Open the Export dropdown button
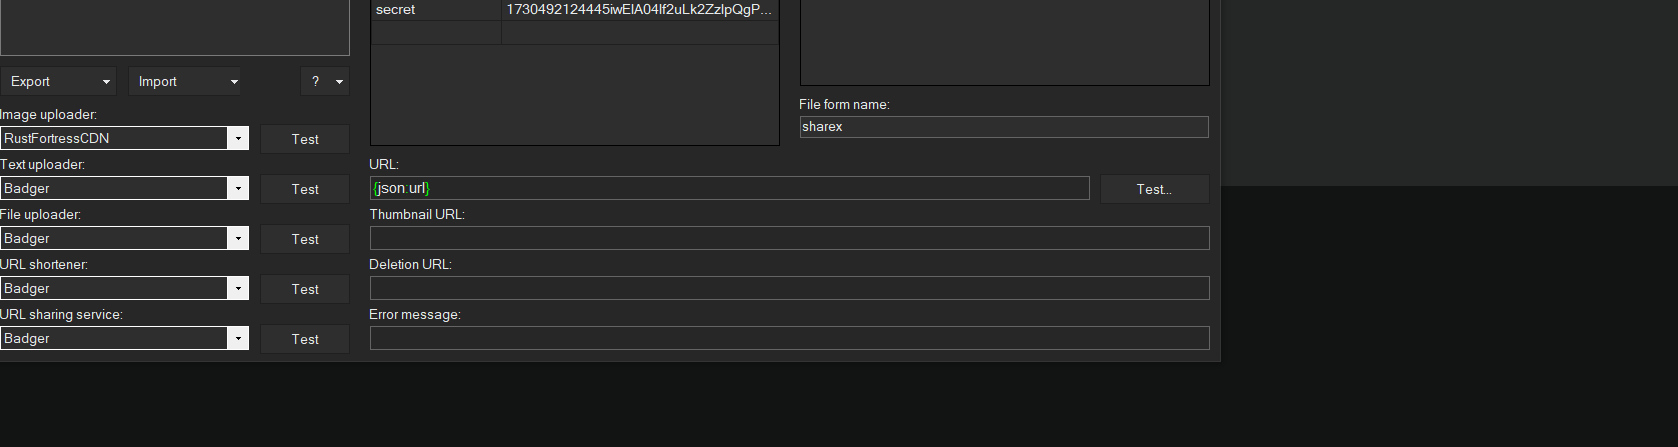The image size is (1678, 447). (x=58, y=82)
